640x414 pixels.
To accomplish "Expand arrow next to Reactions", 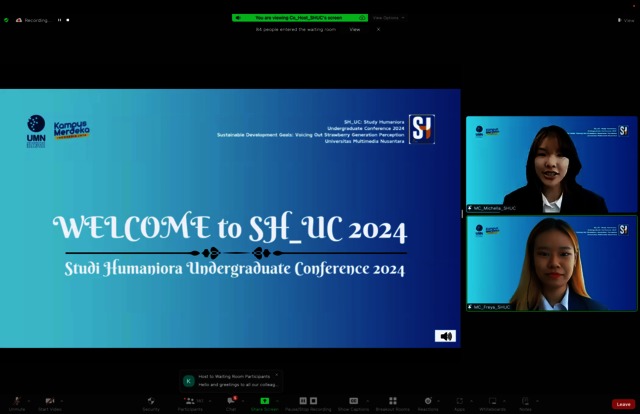I will tap(438, 401).
